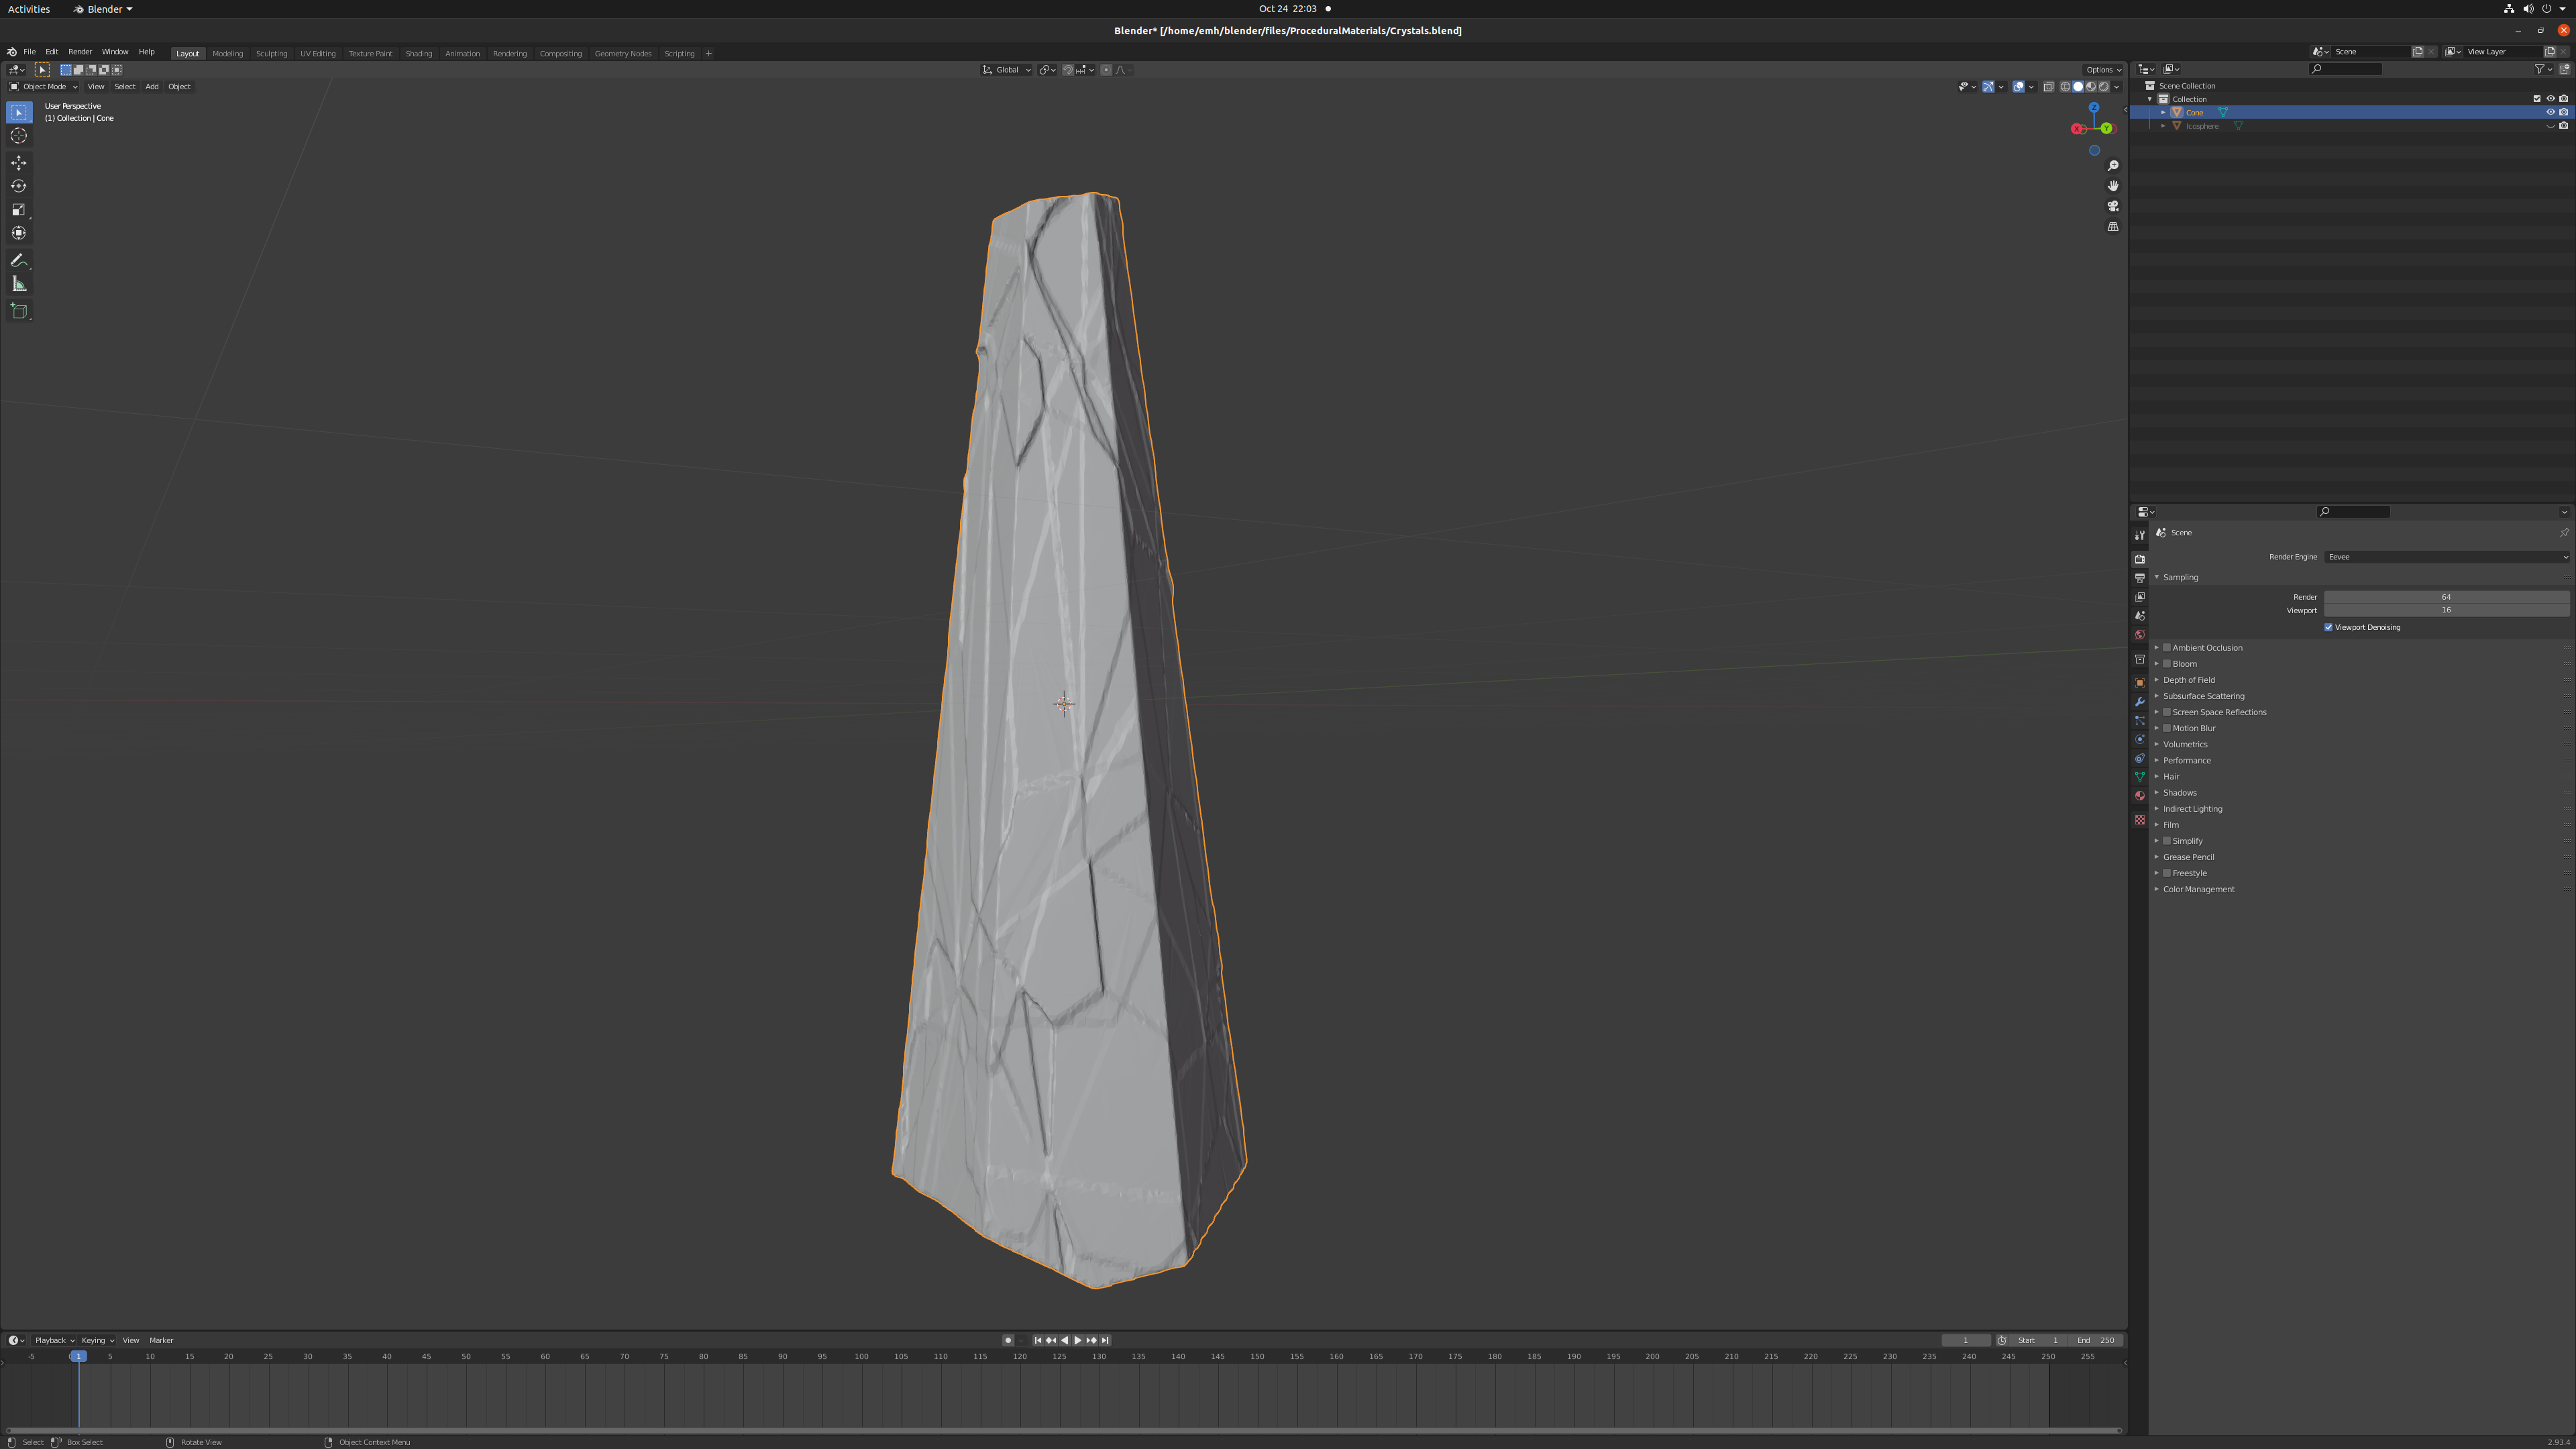Expand the Cone item in outliner
Screen dimensions: 2576x1449
(2163, 112)
